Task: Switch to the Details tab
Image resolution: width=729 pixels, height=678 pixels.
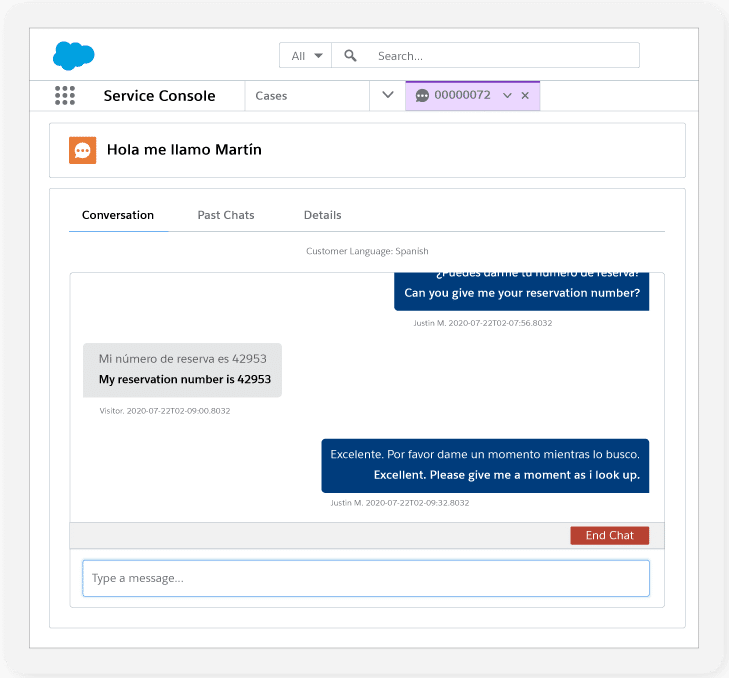Action: click(x=323, y=215)
